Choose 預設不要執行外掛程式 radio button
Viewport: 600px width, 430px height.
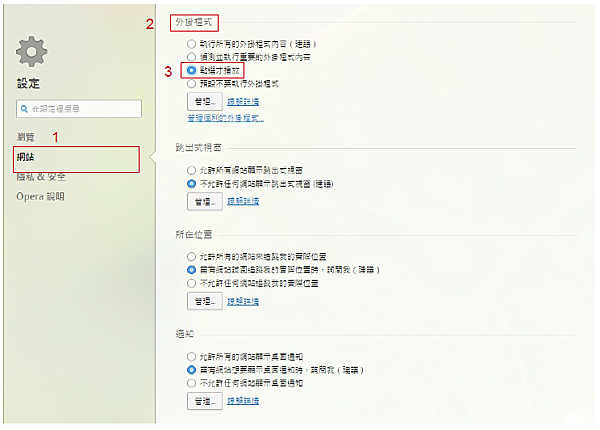191,84
